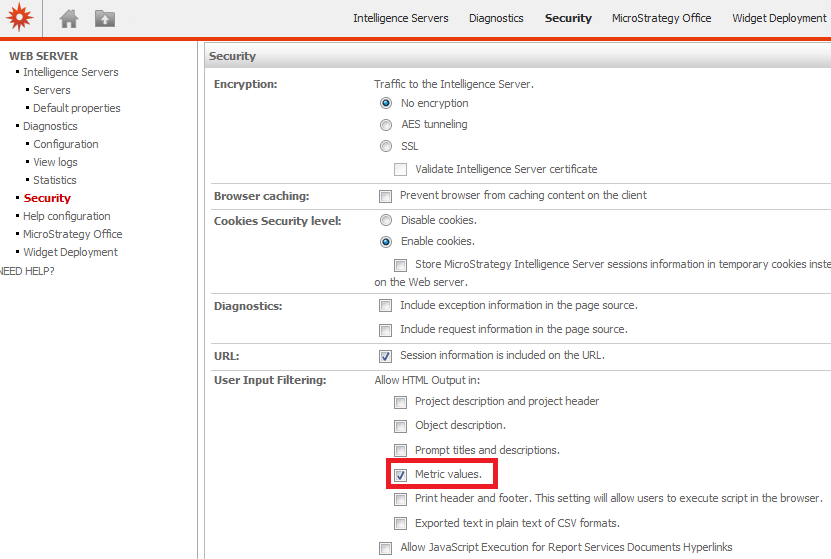
Task: Enable Prevent browser from caching content
Action: [385, 196]
